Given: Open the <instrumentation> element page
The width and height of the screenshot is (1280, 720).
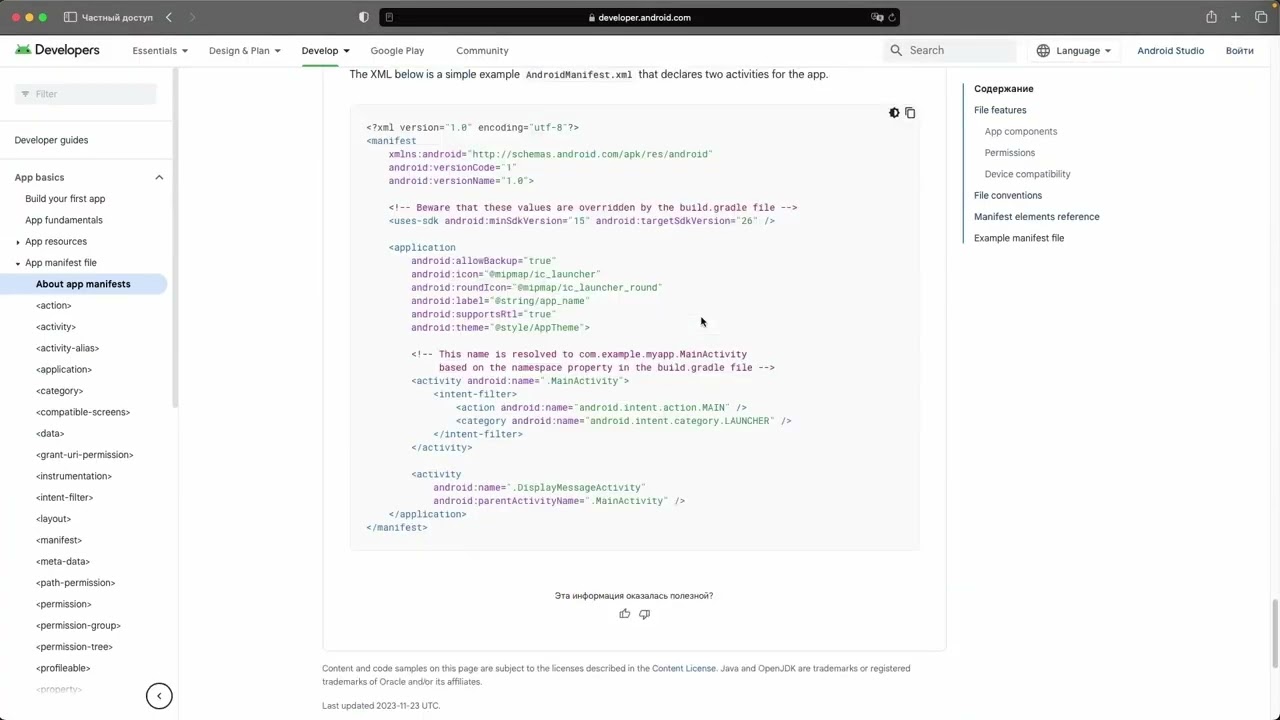Looking at the screenshot, I should click(x=74, y=476).
